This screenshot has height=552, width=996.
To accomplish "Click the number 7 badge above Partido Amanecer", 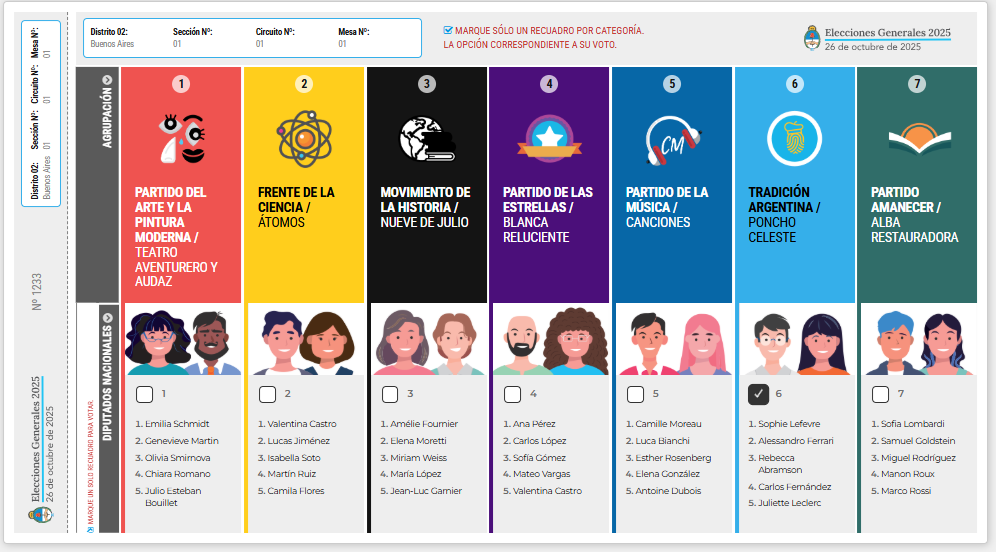I will tap(916, 84).
